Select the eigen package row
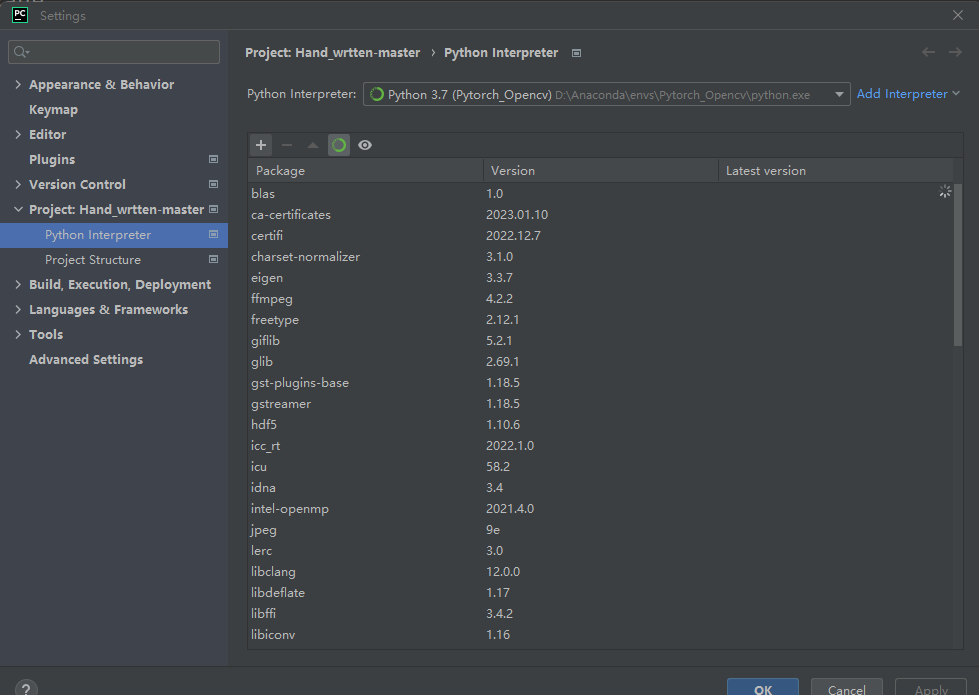 pyautogui.click(x=600, y=278)
